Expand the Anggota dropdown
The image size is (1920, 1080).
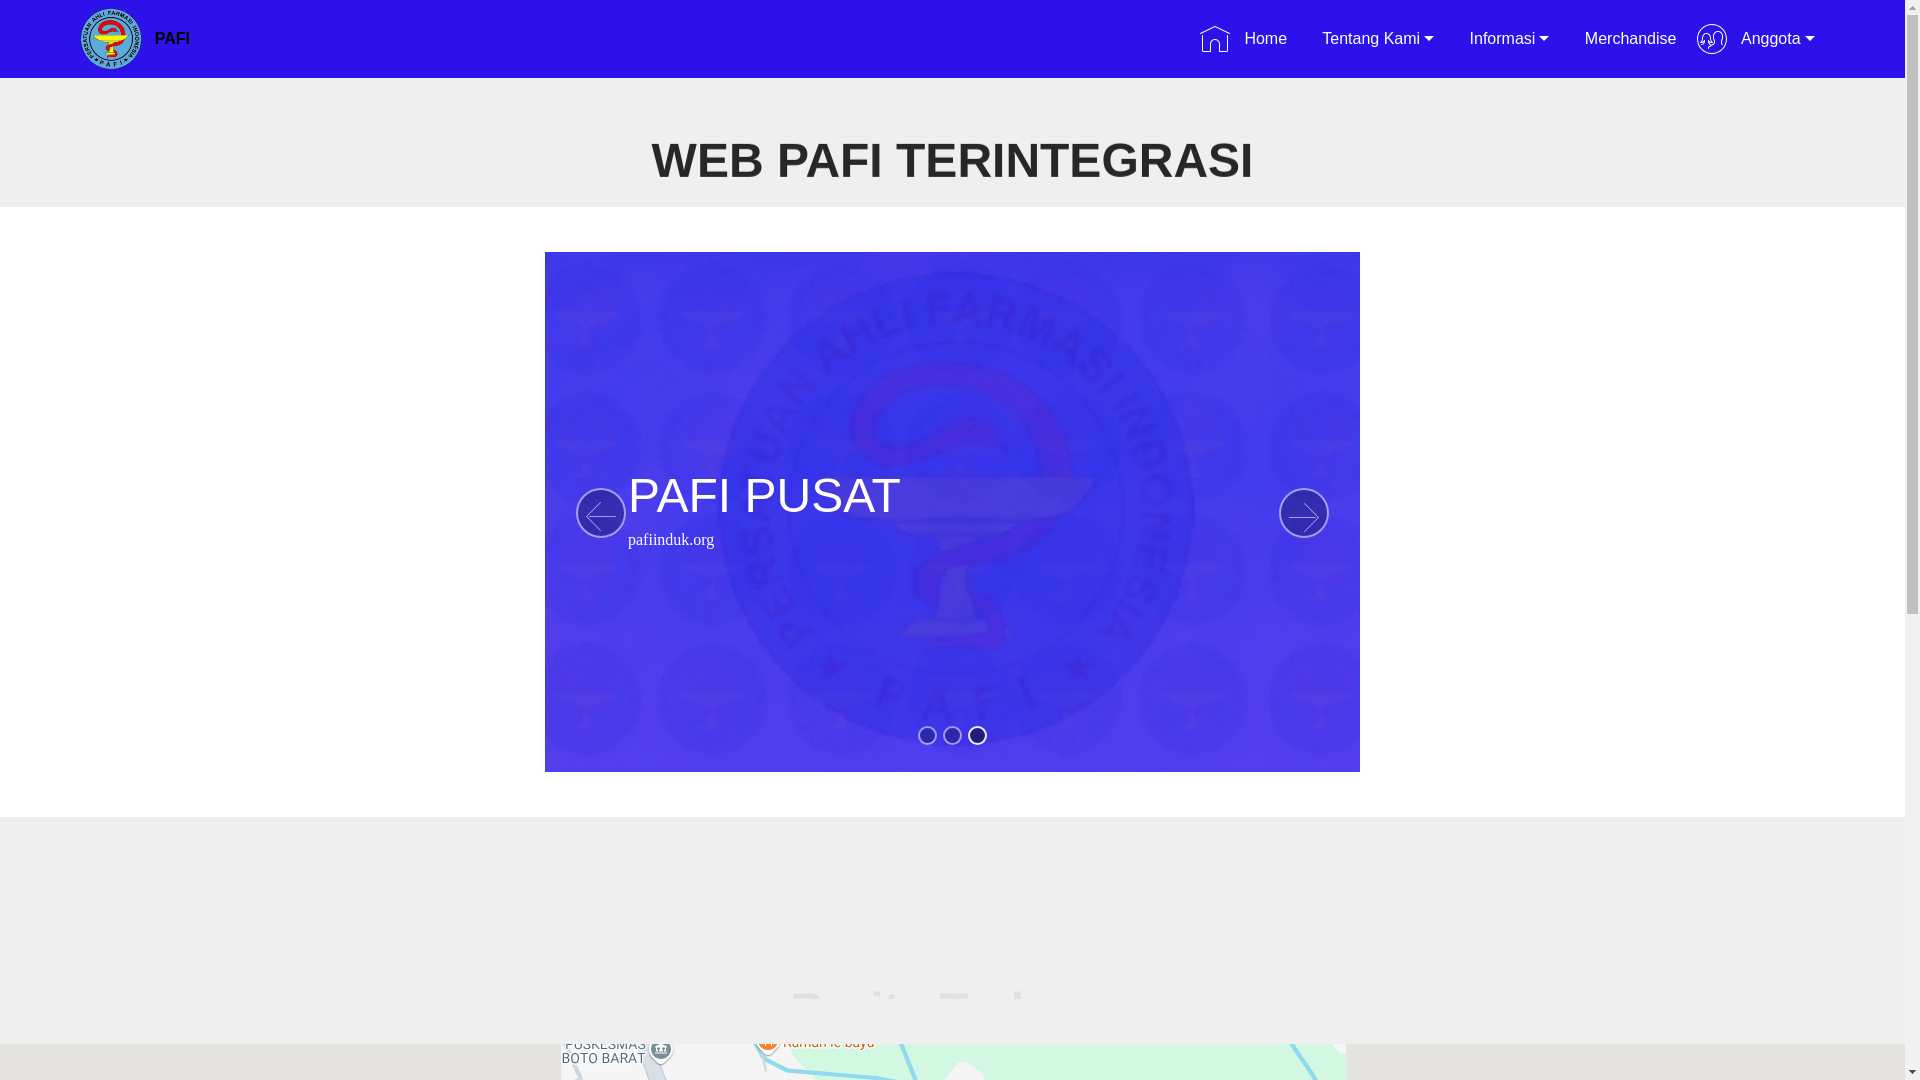[x=1777, y=39]
